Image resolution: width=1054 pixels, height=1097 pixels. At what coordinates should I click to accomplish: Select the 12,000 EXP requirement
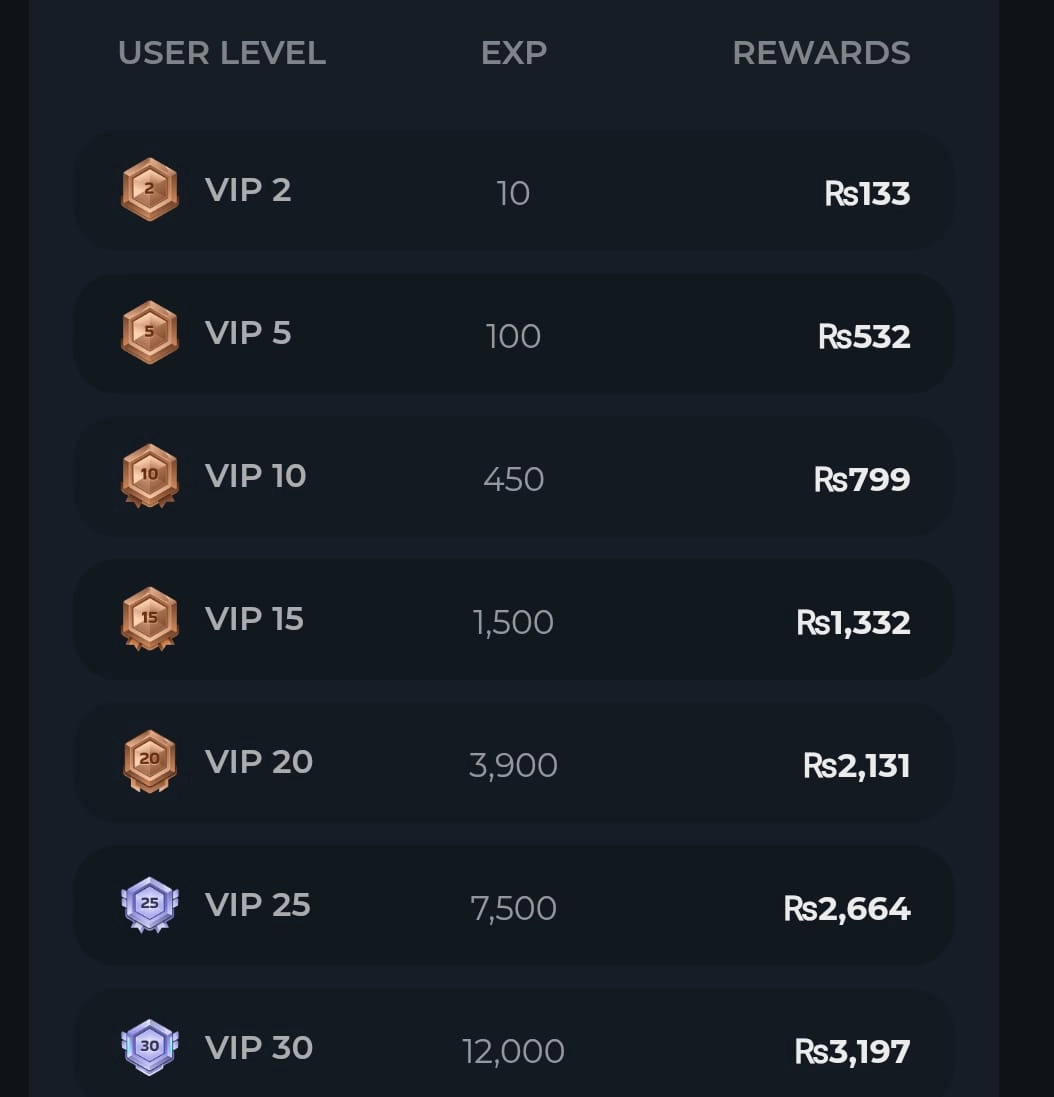(x=513, y=1051)
